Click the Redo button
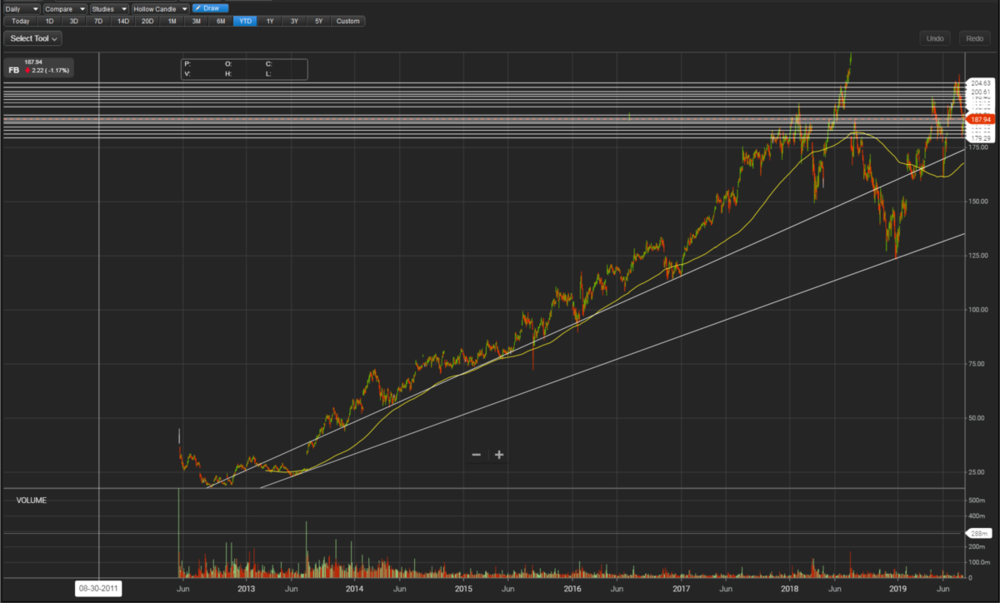Screen dimensions: 1000x603 973,38
